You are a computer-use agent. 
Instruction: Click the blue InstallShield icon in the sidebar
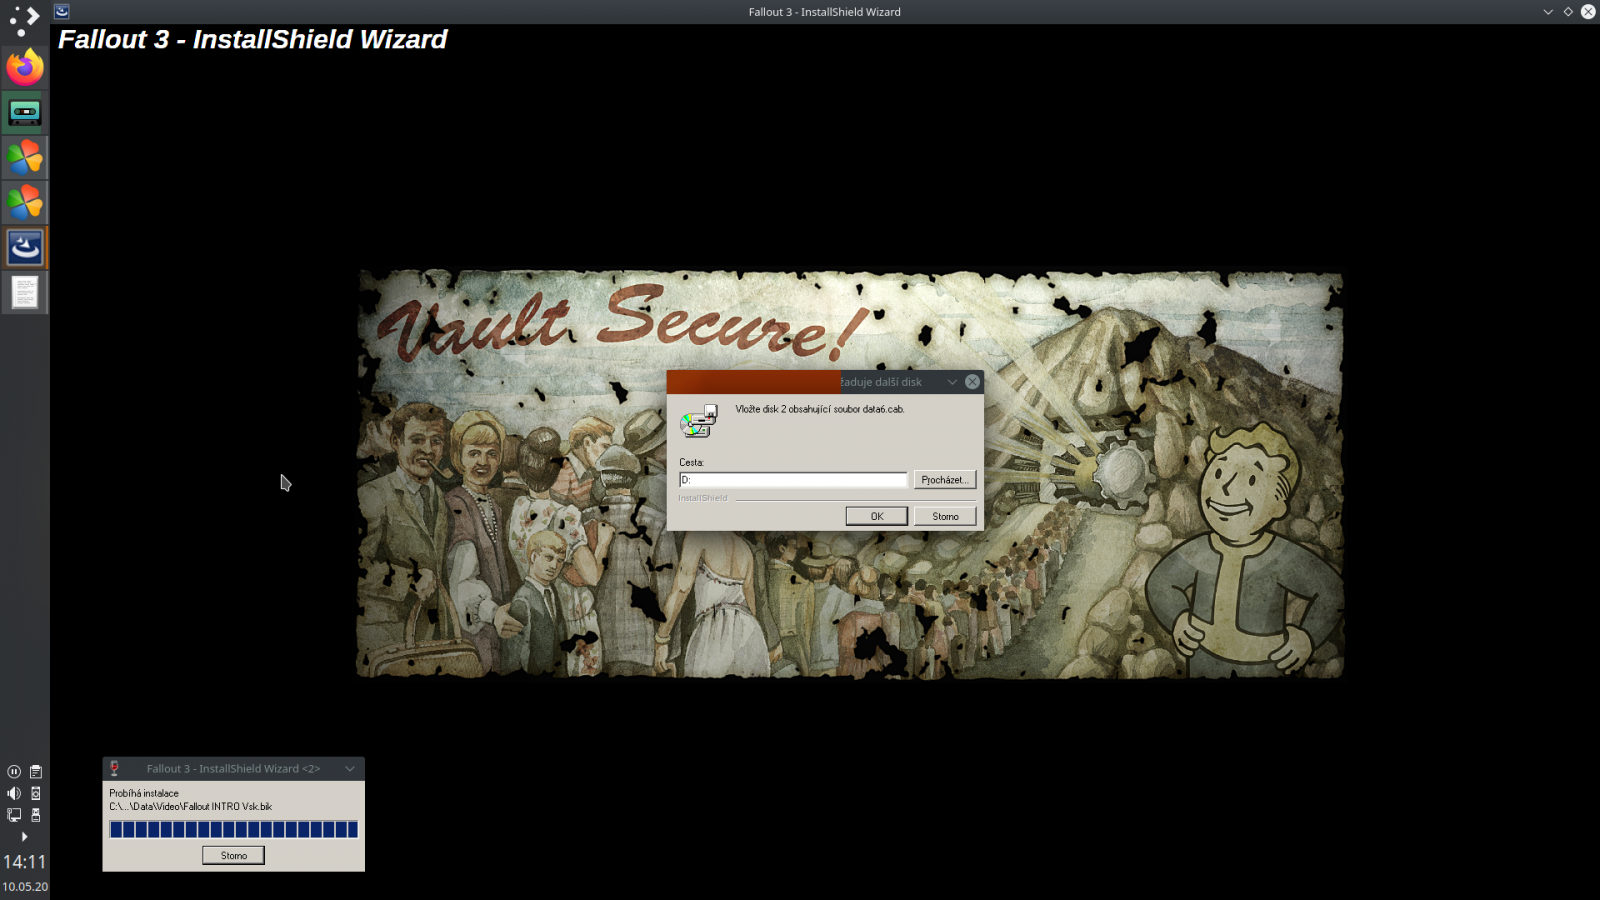click(x=23, y=247)
